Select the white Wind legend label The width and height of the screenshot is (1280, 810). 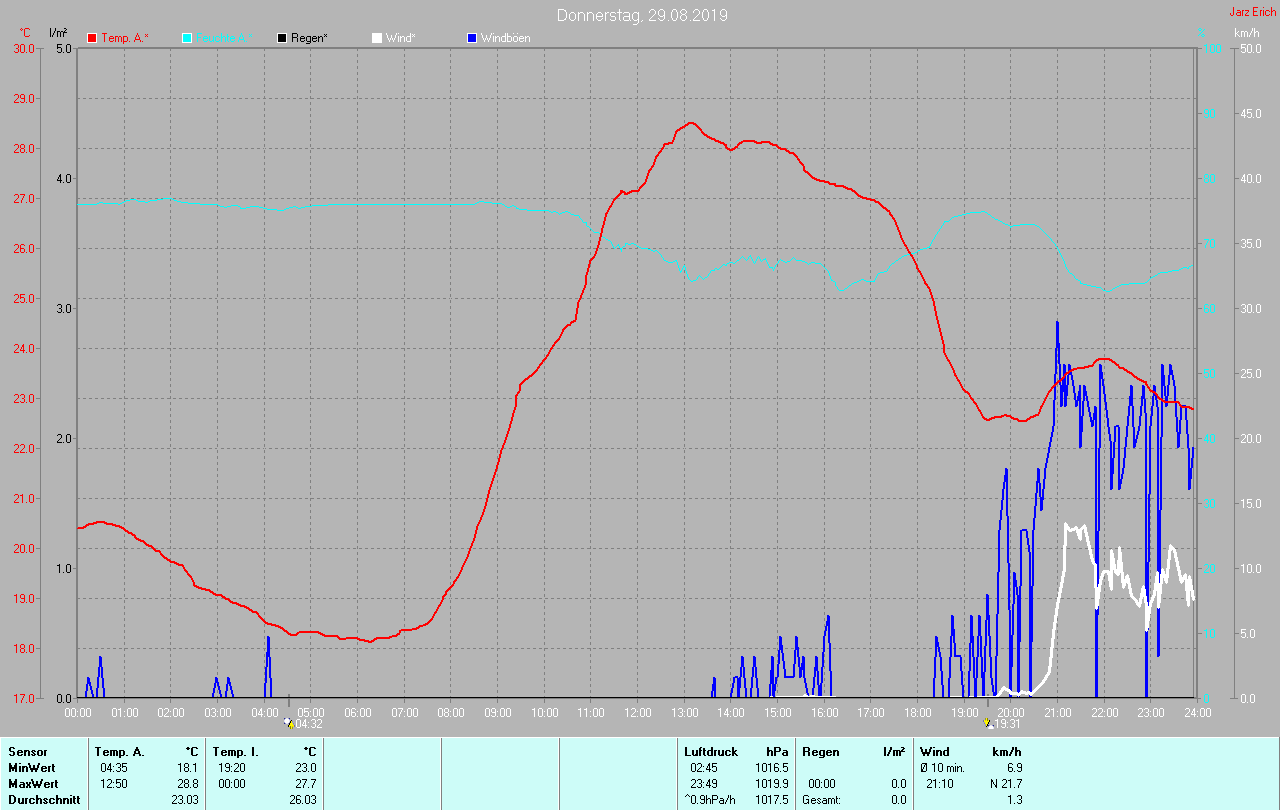point(400,38)
